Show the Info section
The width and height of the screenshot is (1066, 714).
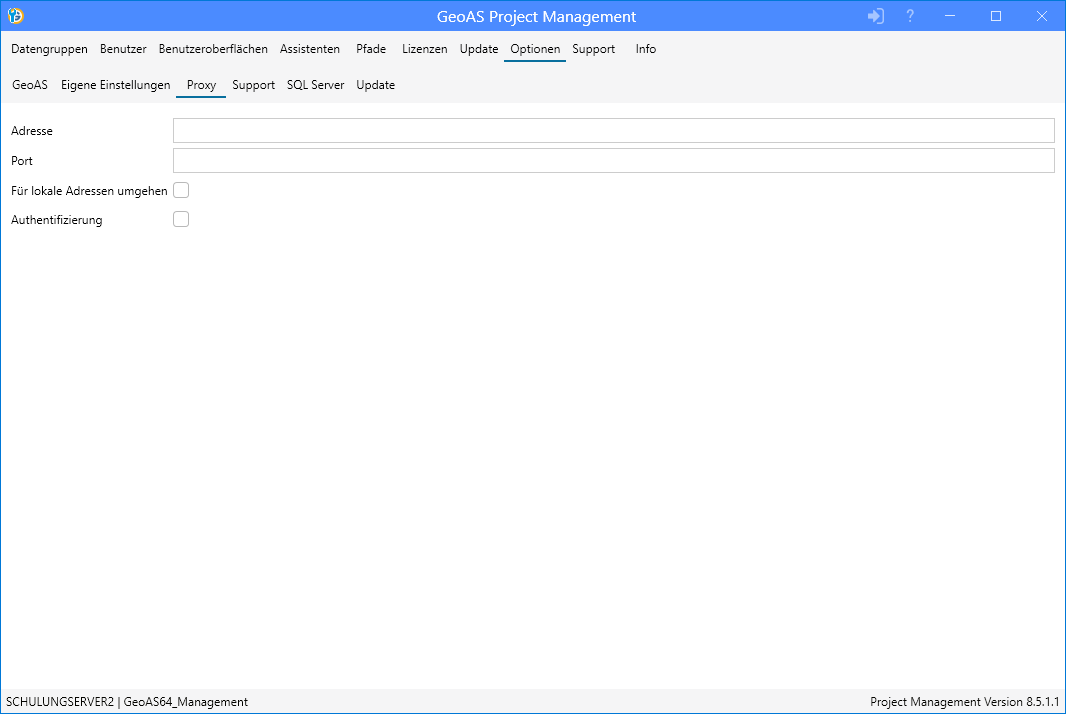[x=646, y=49]
